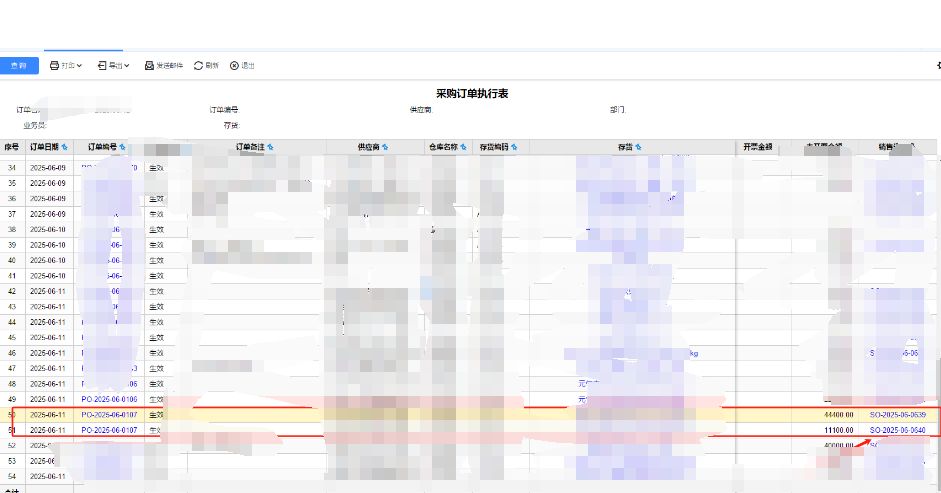
Task: Expand the 打印 dropdown arrow
Action: coord(80,66)
